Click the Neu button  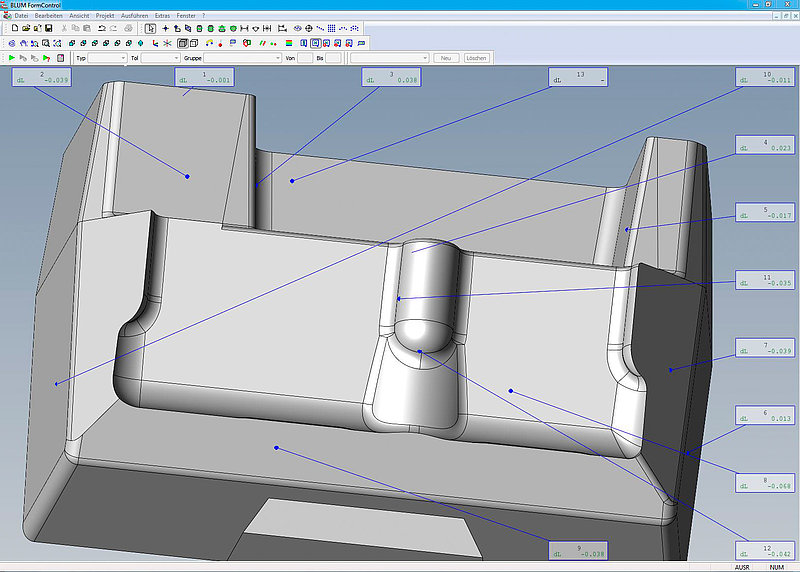pyautogui.click(x=446, y=58)
